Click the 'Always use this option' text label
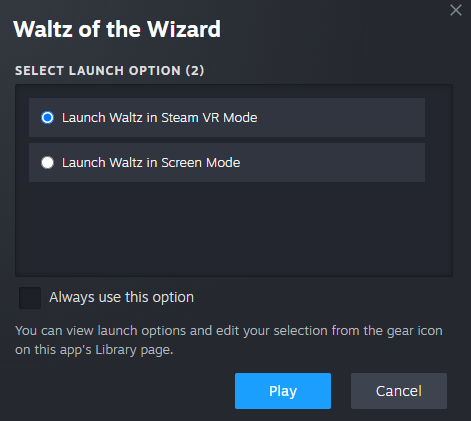Image resolution: width=471 pixels, height=421 pixels. (x=121, y=297)
